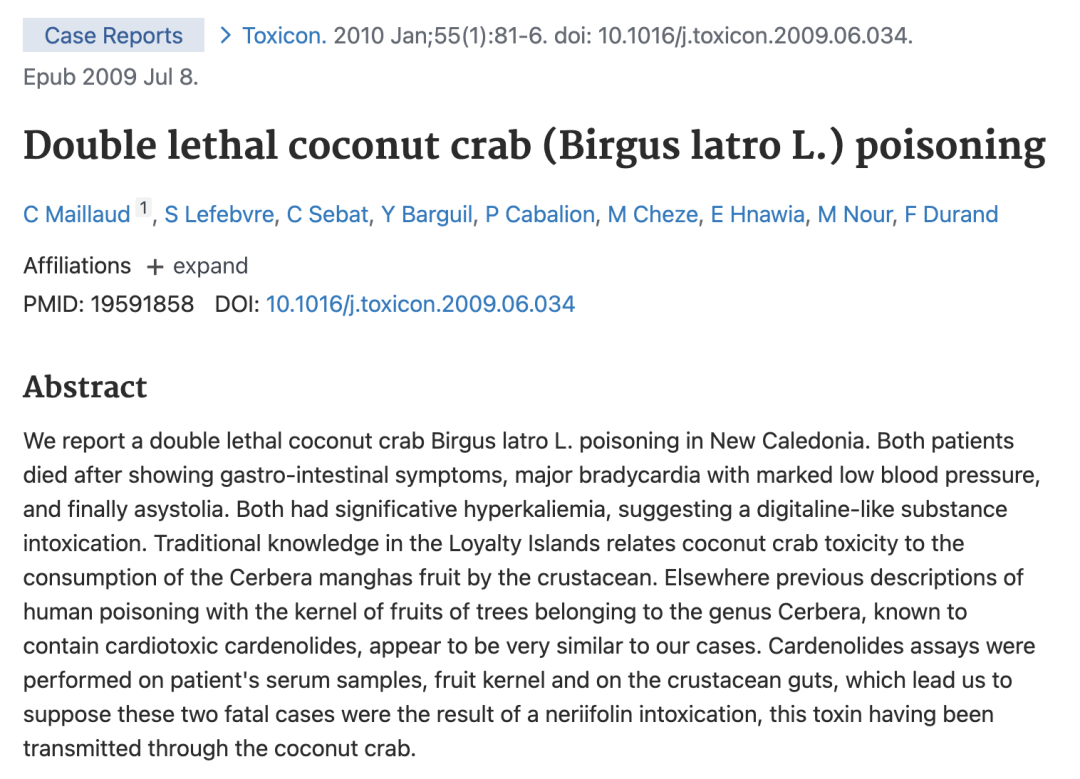Viewport: 1080px width, 779px height.
Task: Click the article title about coconut crab poisoning
Action: (534, 146)
